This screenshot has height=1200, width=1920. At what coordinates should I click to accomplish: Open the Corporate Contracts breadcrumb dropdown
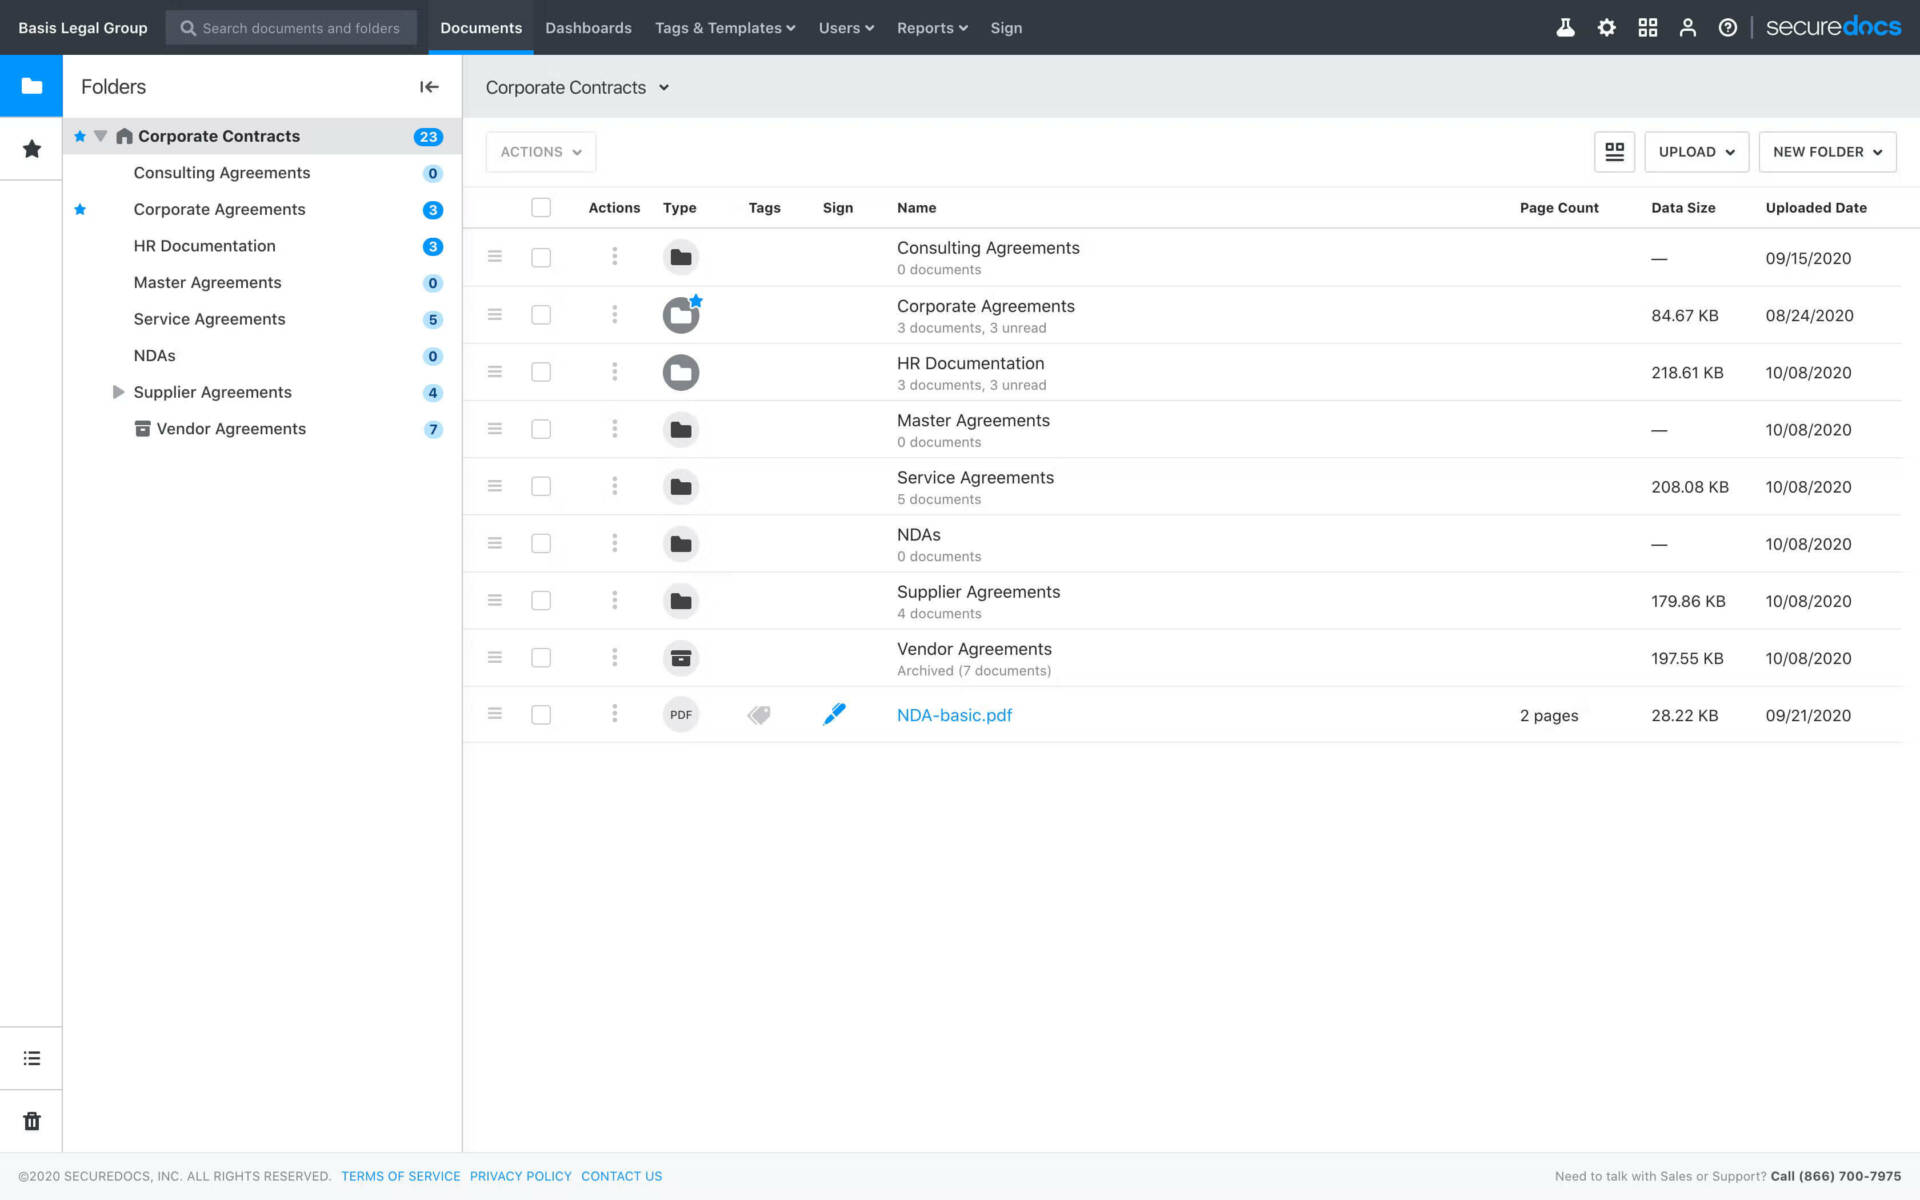tap(663, 87)
